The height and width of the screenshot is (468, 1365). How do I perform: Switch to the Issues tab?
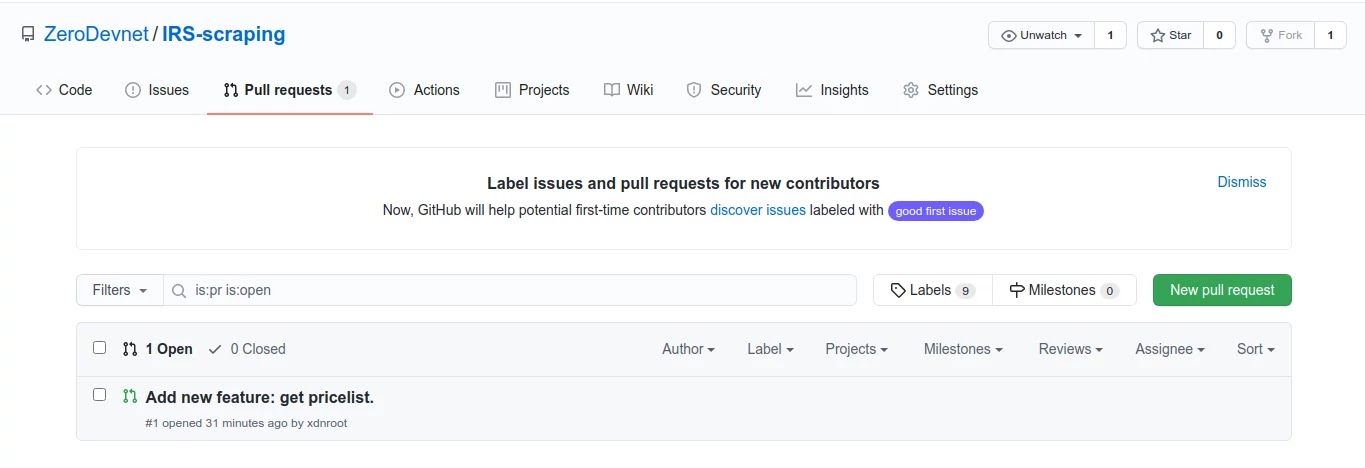157,90
